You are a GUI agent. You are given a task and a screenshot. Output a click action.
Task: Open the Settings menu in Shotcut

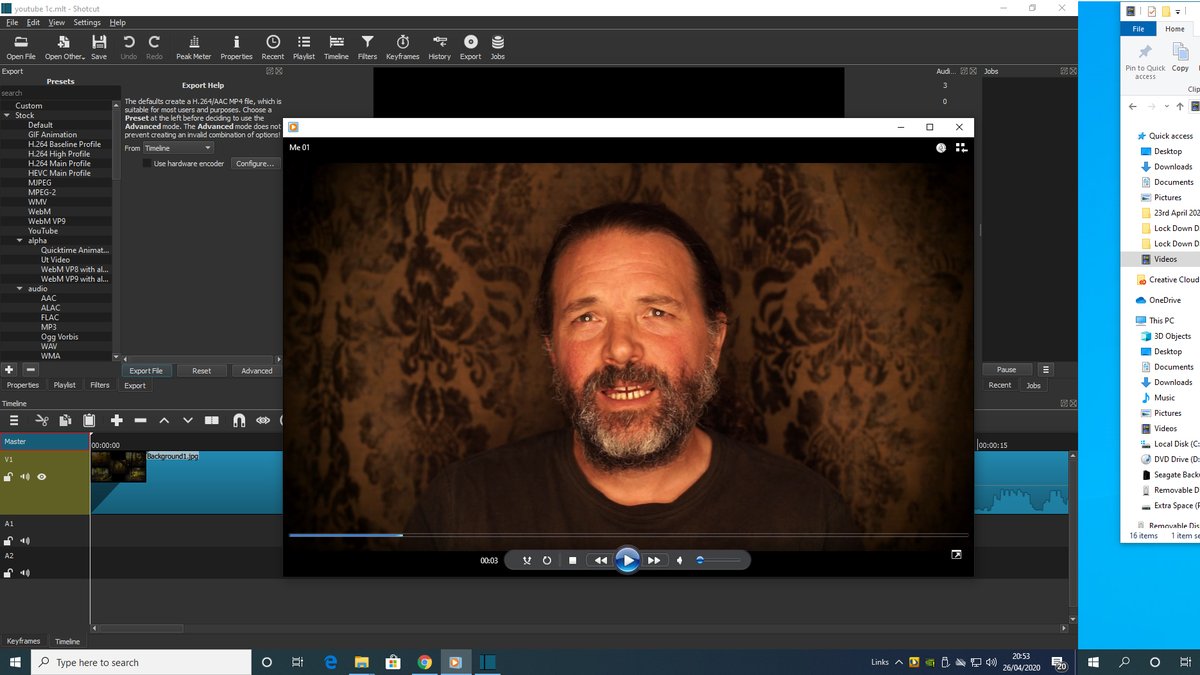click(x=87, y=22)
